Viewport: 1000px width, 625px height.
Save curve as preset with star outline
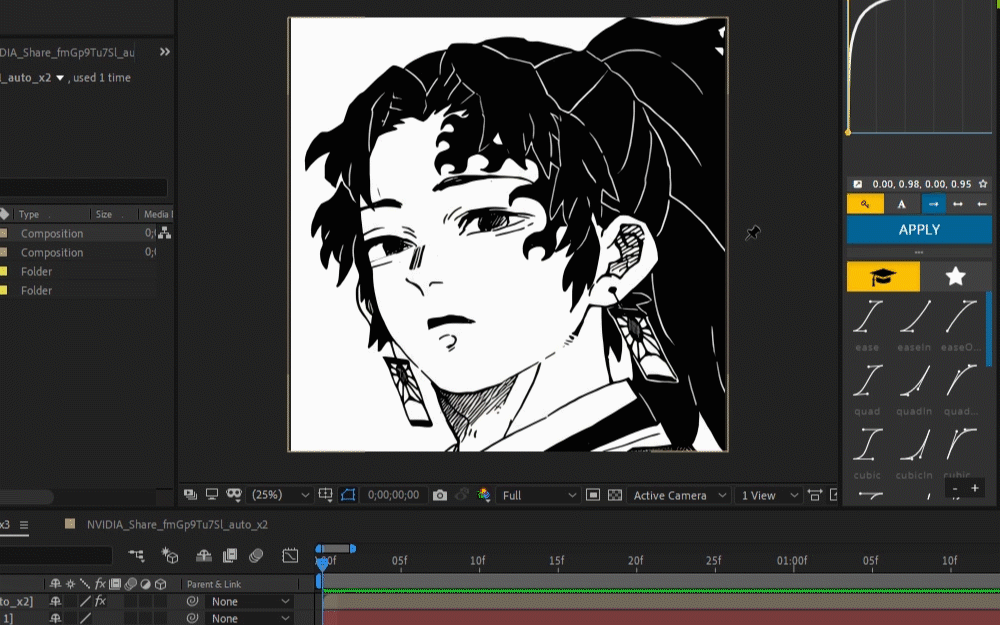983,184
